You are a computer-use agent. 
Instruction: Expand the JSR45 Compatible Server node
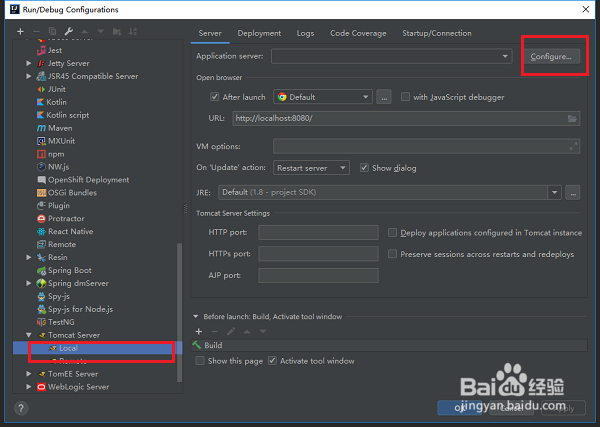[x=29, y=76]
